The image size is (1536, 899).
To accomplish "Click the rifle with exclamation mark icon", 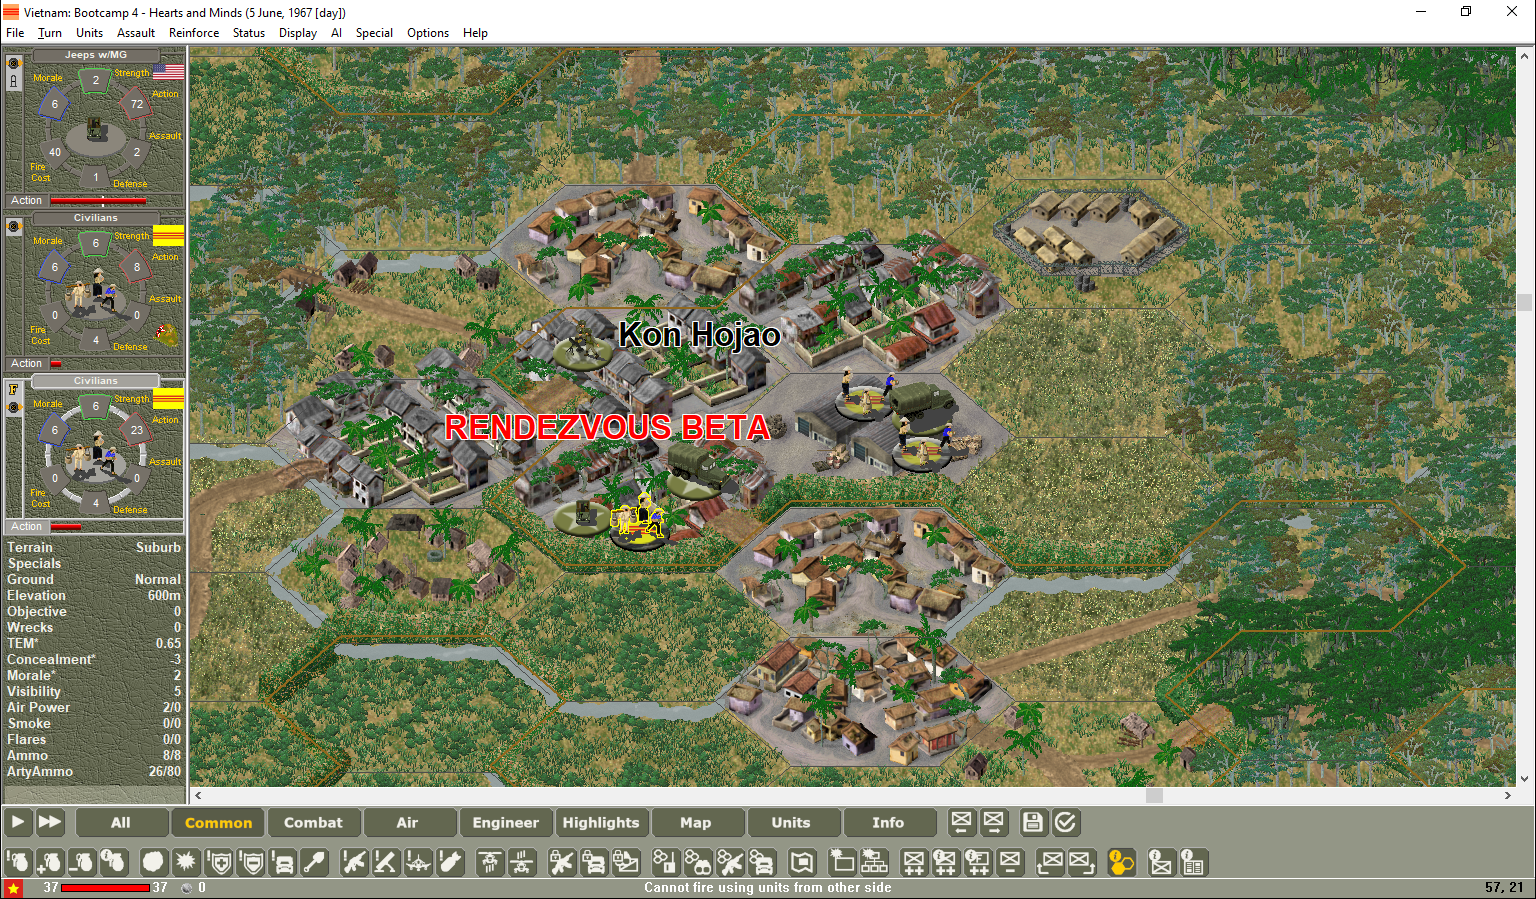I will [354, 862].
